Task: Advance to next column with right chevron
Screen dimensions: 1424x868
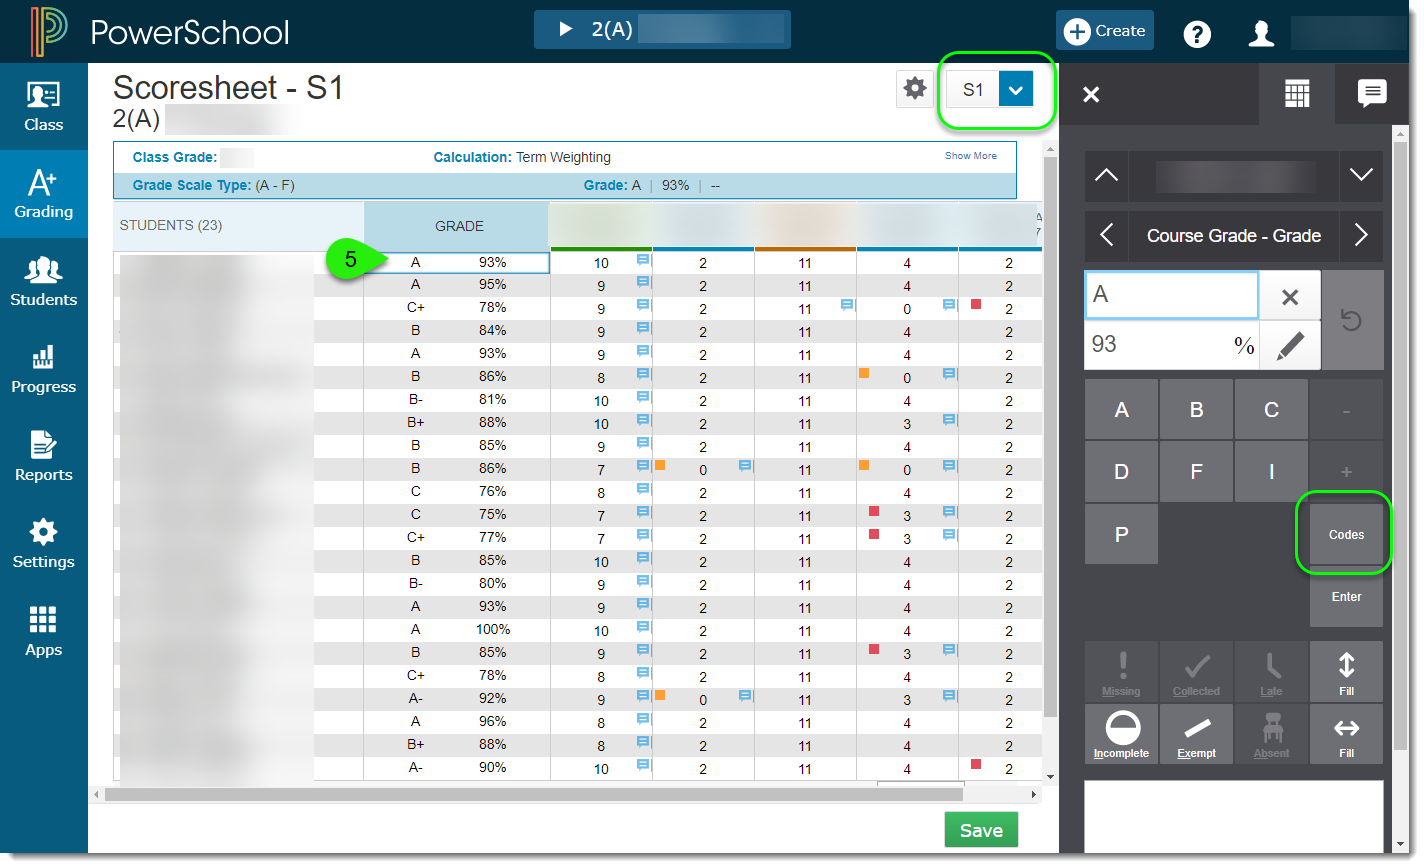Action: [x=1360, y=236]
